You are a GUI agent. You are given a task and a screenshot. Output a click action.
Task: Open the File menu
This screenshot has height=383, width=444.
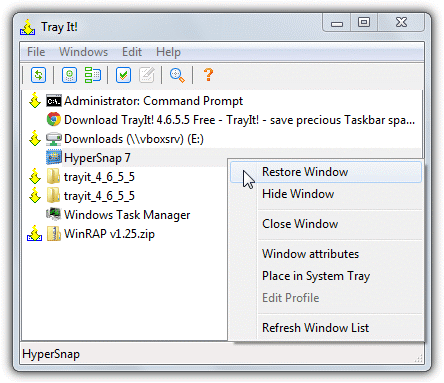(36, 52)
